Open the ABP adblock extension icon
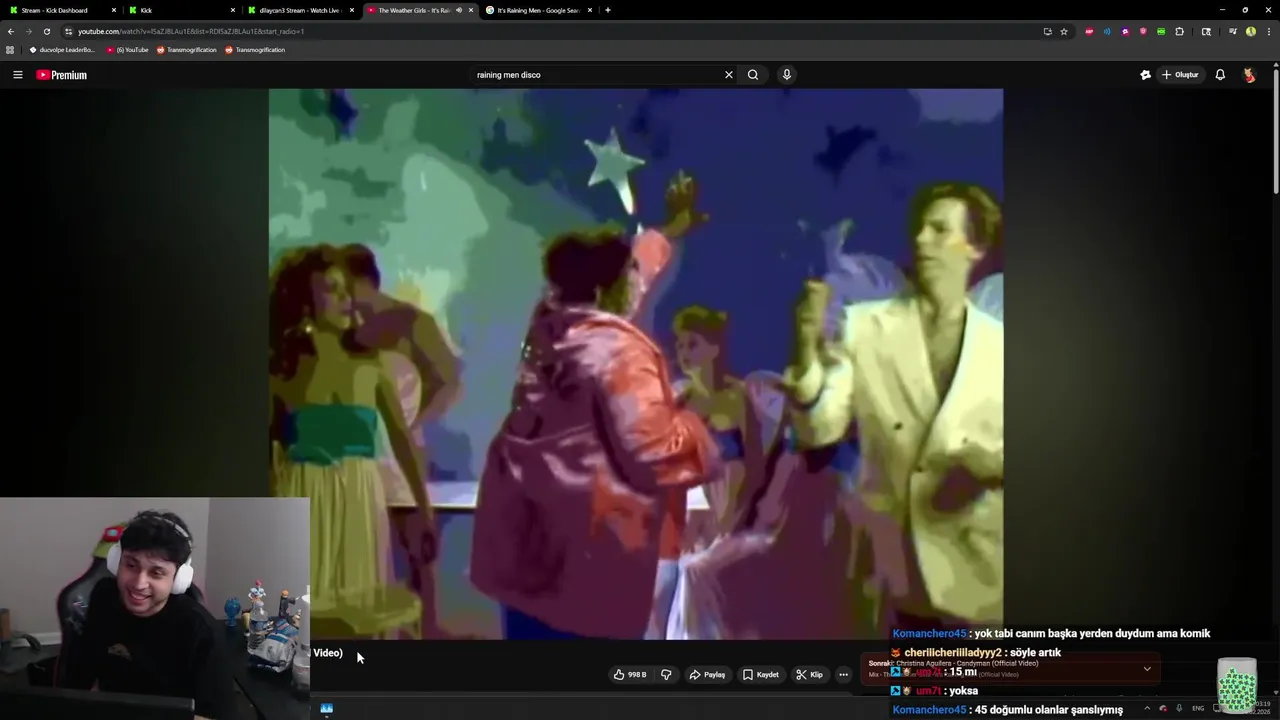Image resolution: width=1280 pixels, height=720 pixels. tap(1089, 31)
